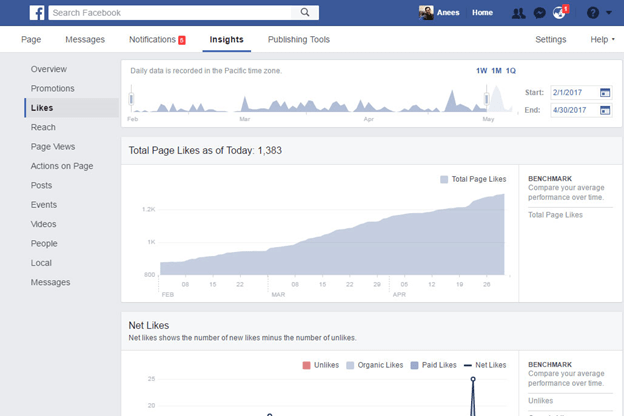Open Events in the sidebar
The width and height of the screenshot is (624, 419).
click(x=43, y=205)
